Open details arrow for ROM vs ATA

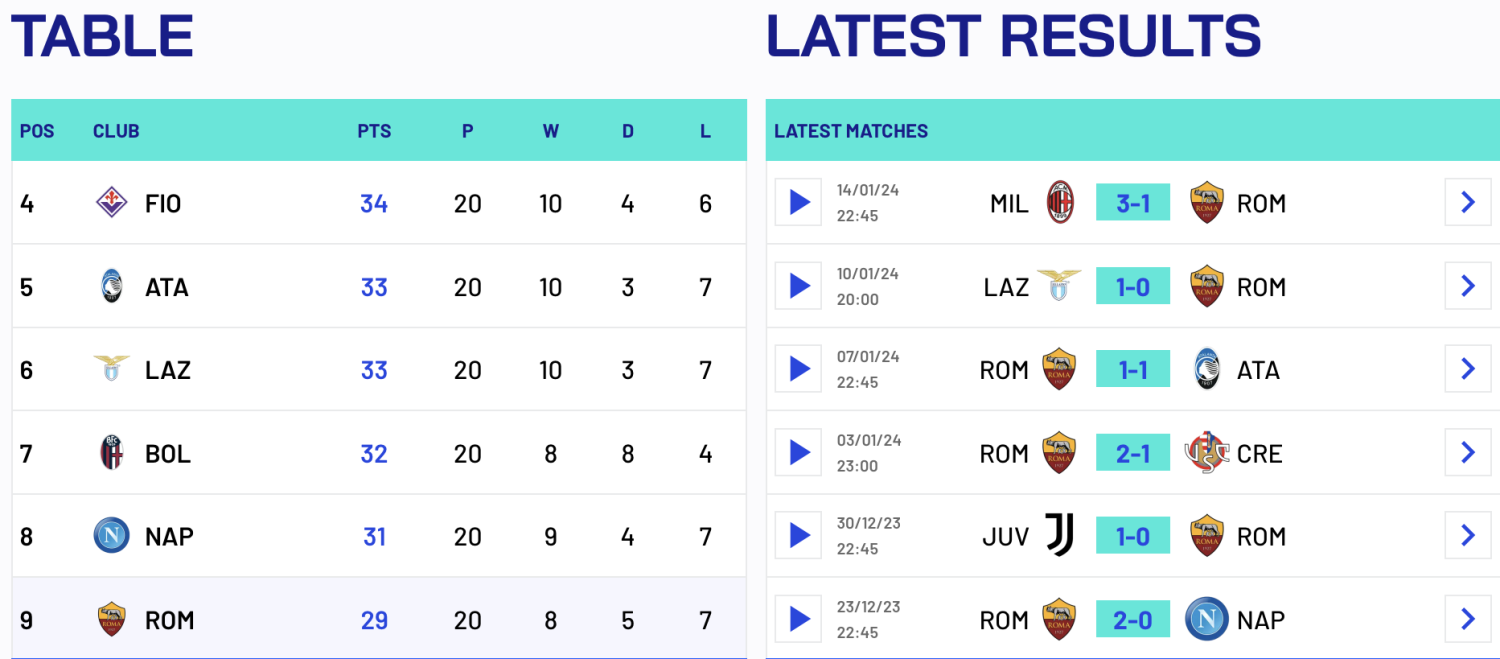1467,370
